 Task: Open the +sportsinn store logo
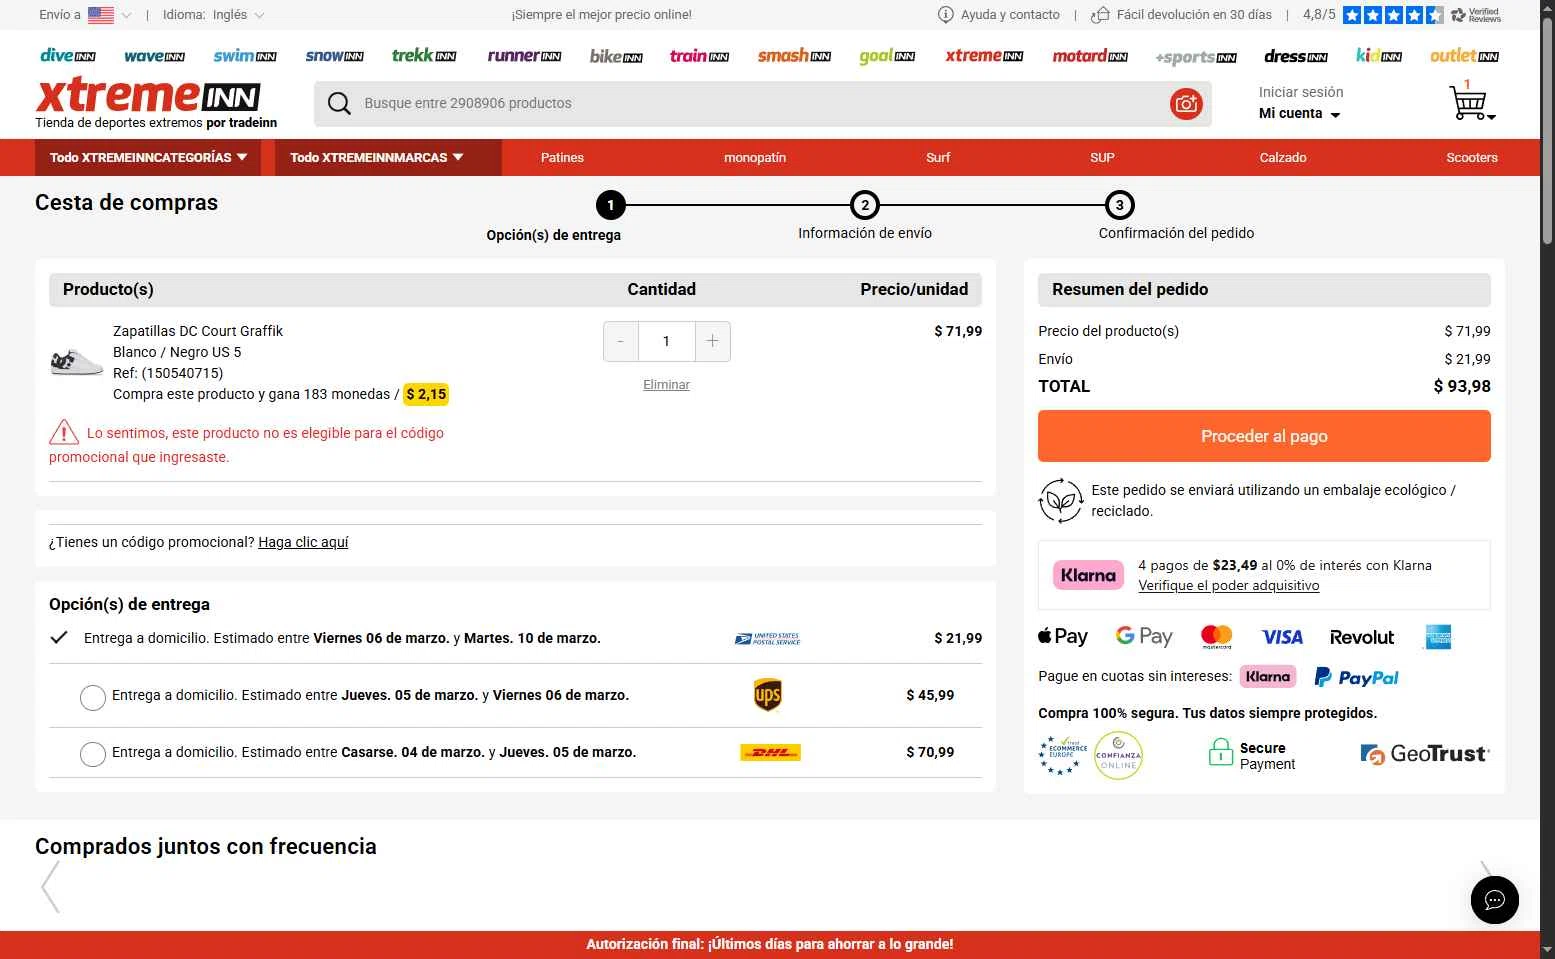tap(1196, 57)
